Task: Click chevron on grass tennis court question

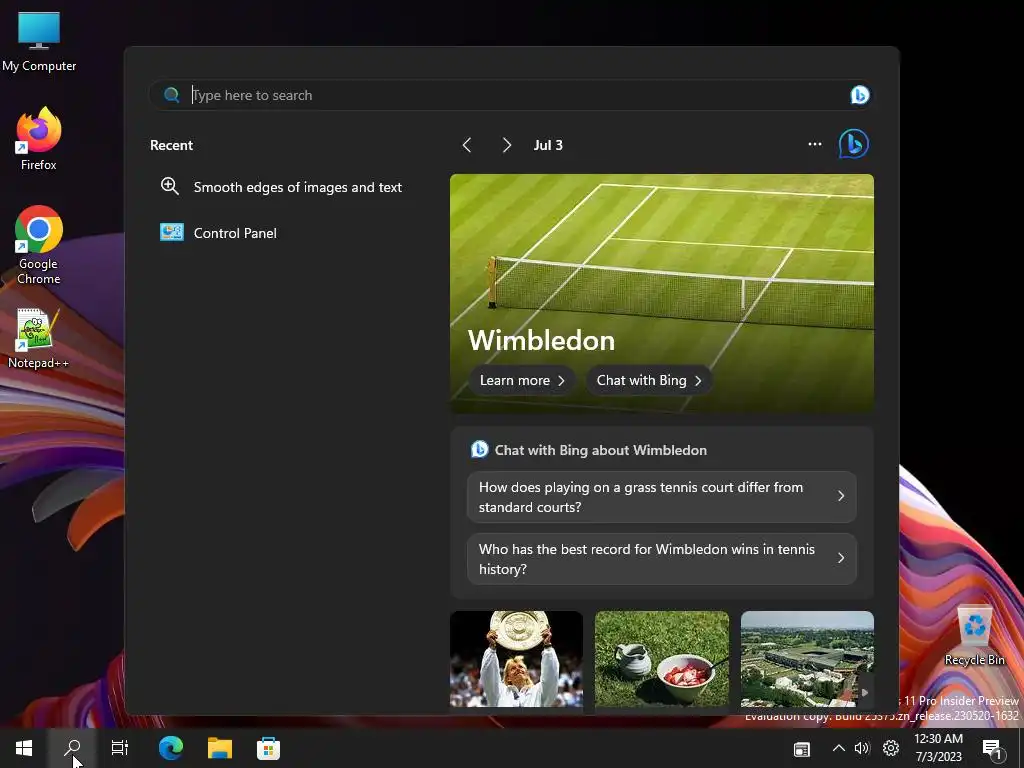Action: coord(841,496)
